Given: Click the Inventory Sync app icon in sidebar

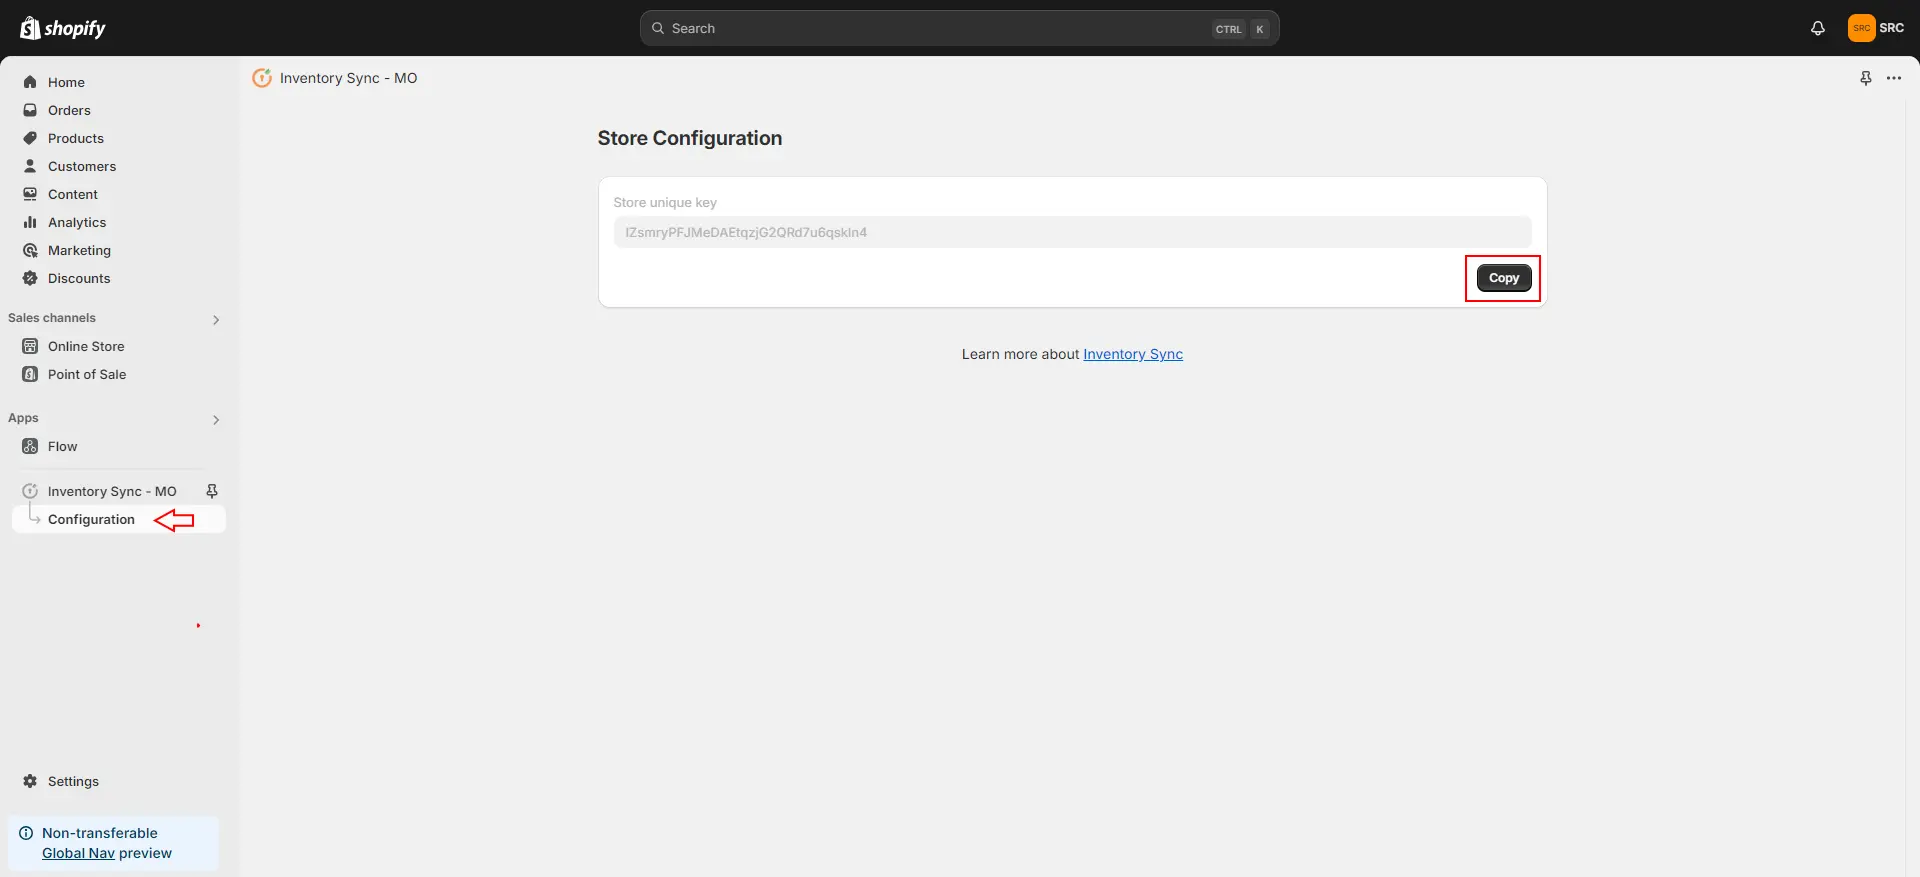Looking at the screenshot, I should point(30,491).
